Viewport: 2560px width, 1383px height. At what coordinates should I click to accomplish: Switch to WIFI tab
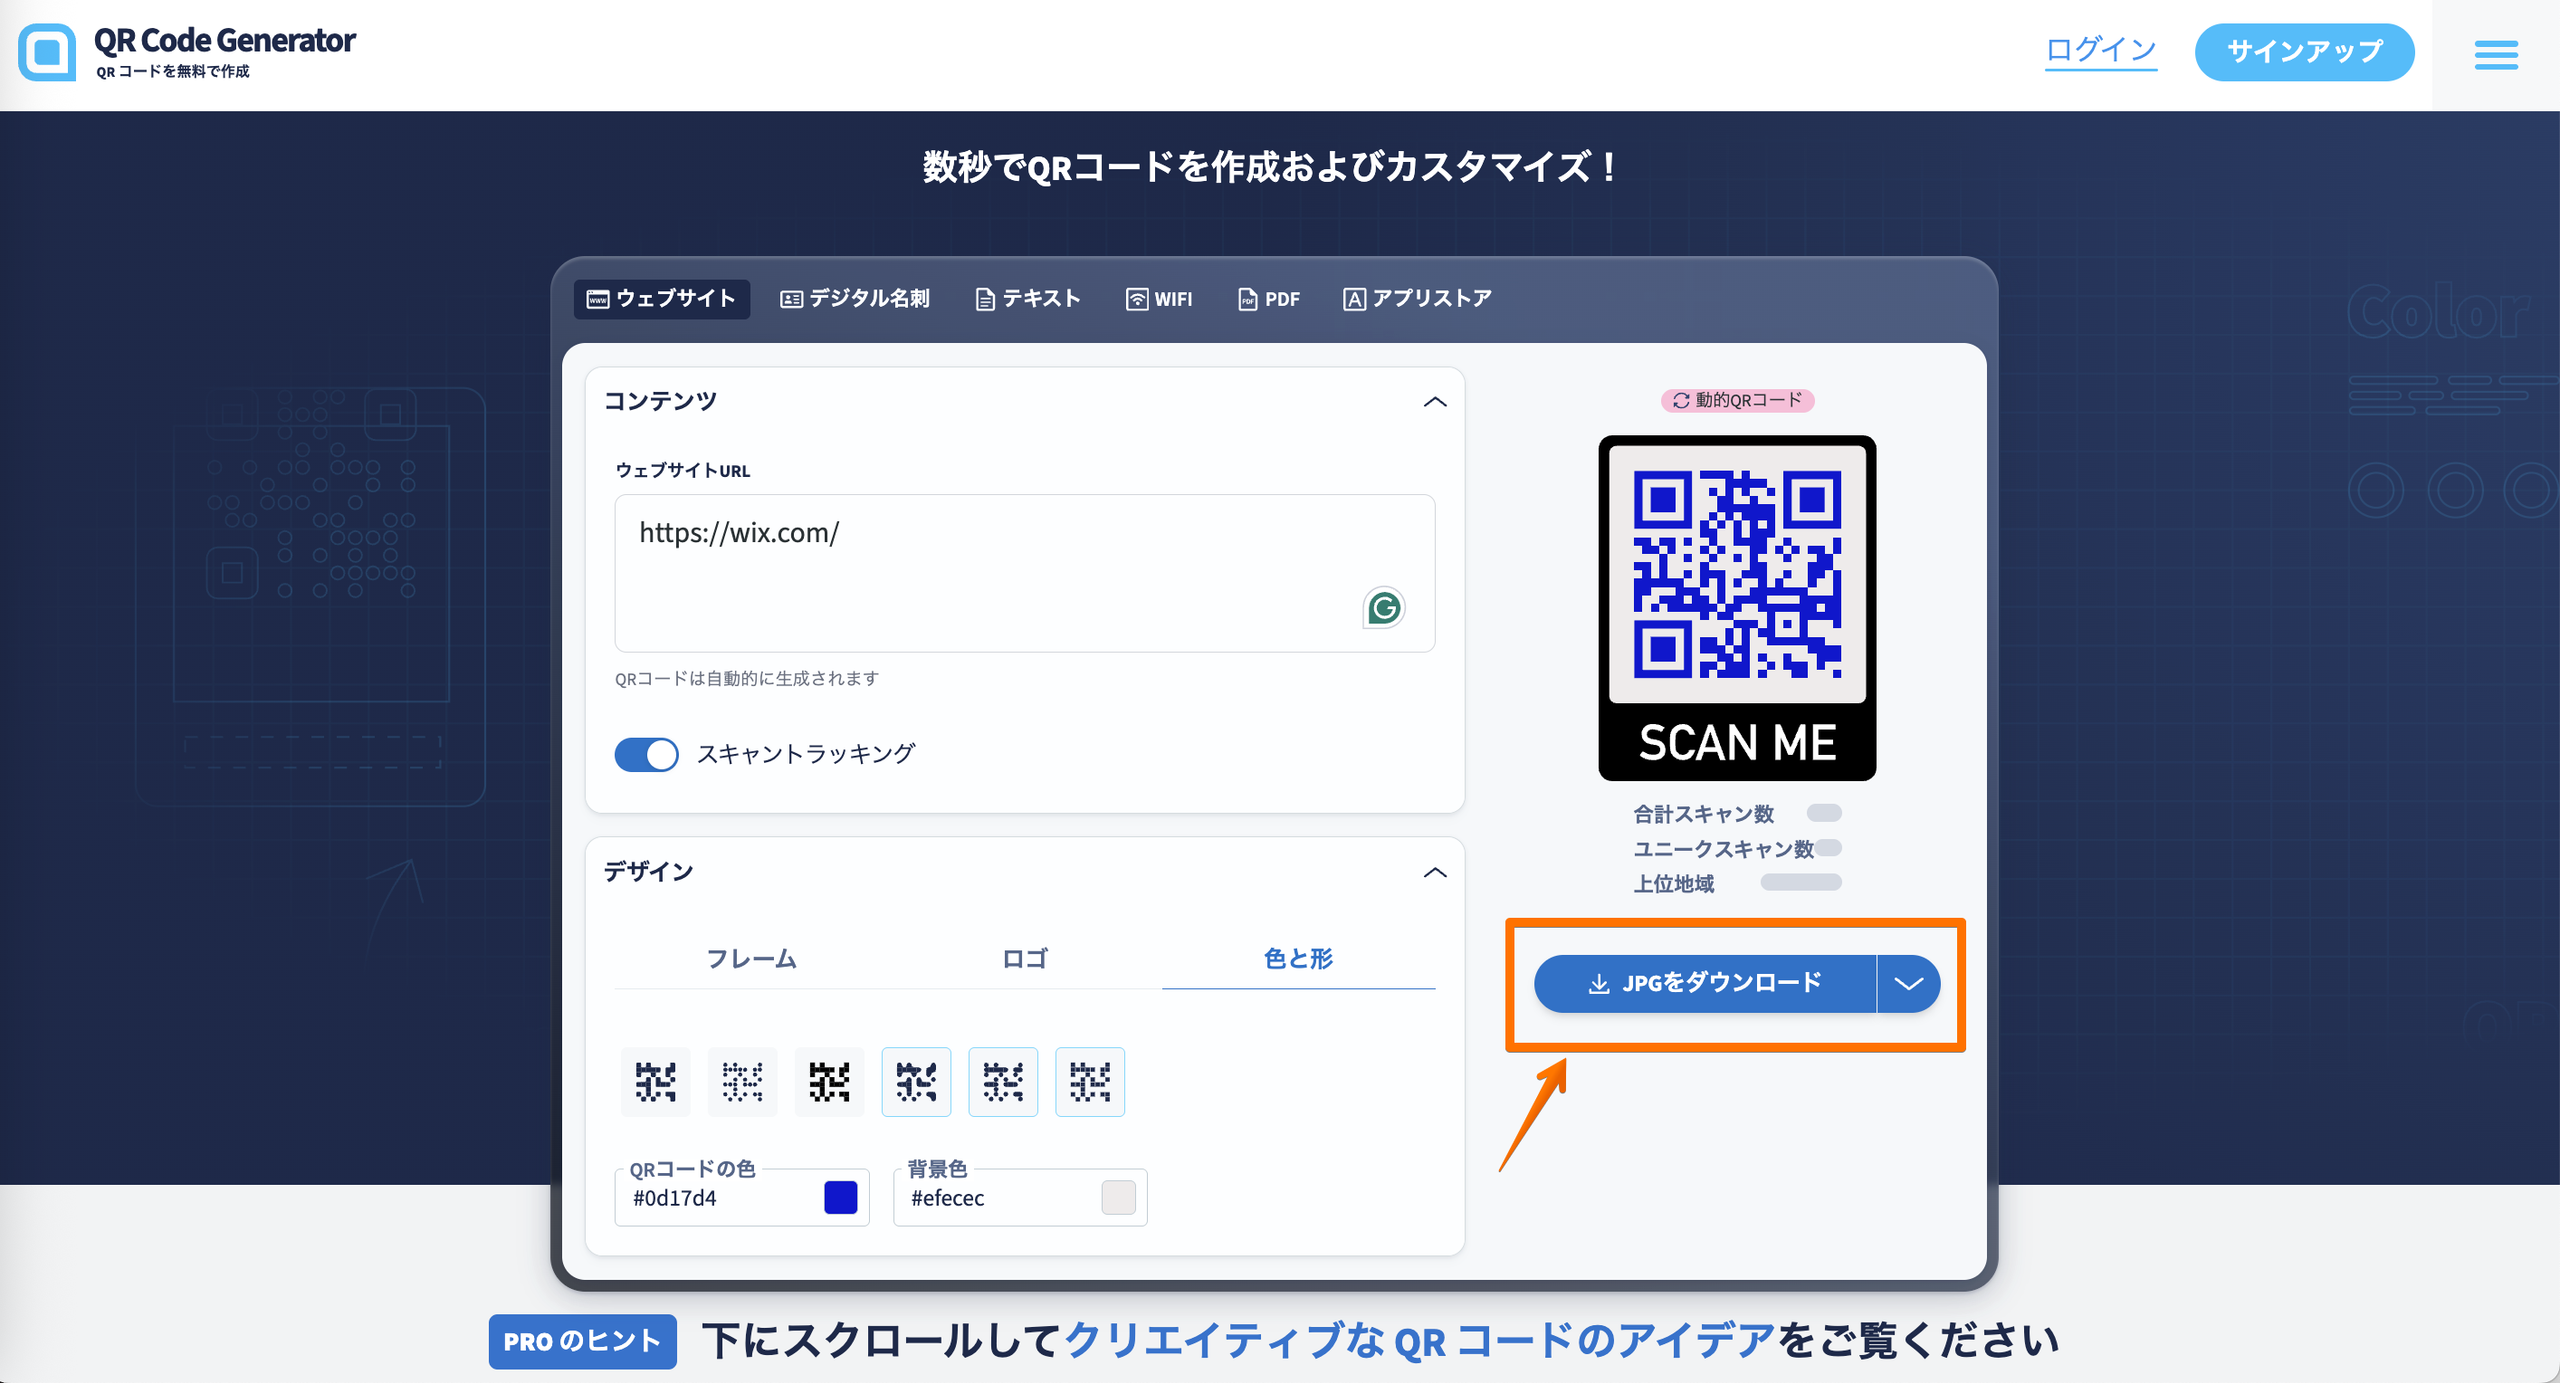(x=1159, y=299)
